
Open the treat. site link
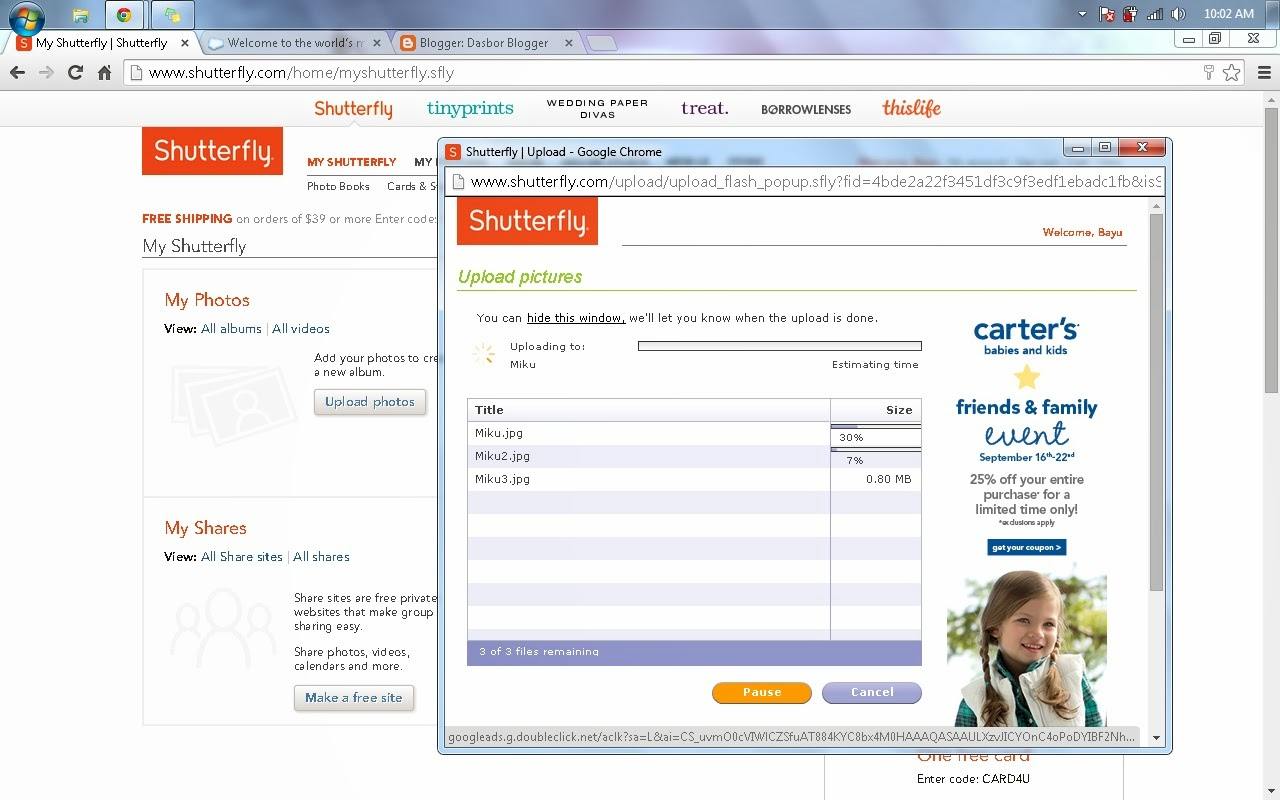pos(705,108)
